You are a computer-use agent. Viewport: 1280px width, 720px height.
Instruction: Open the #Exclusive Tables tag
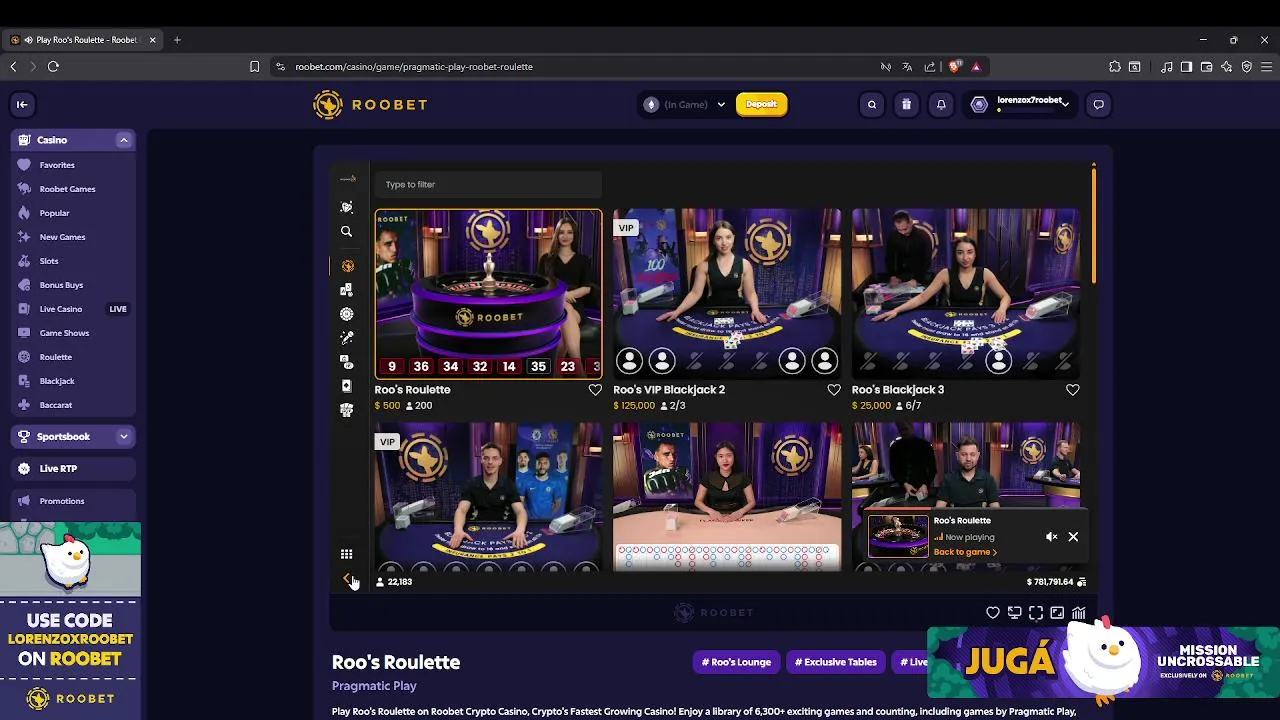(836, 662)
